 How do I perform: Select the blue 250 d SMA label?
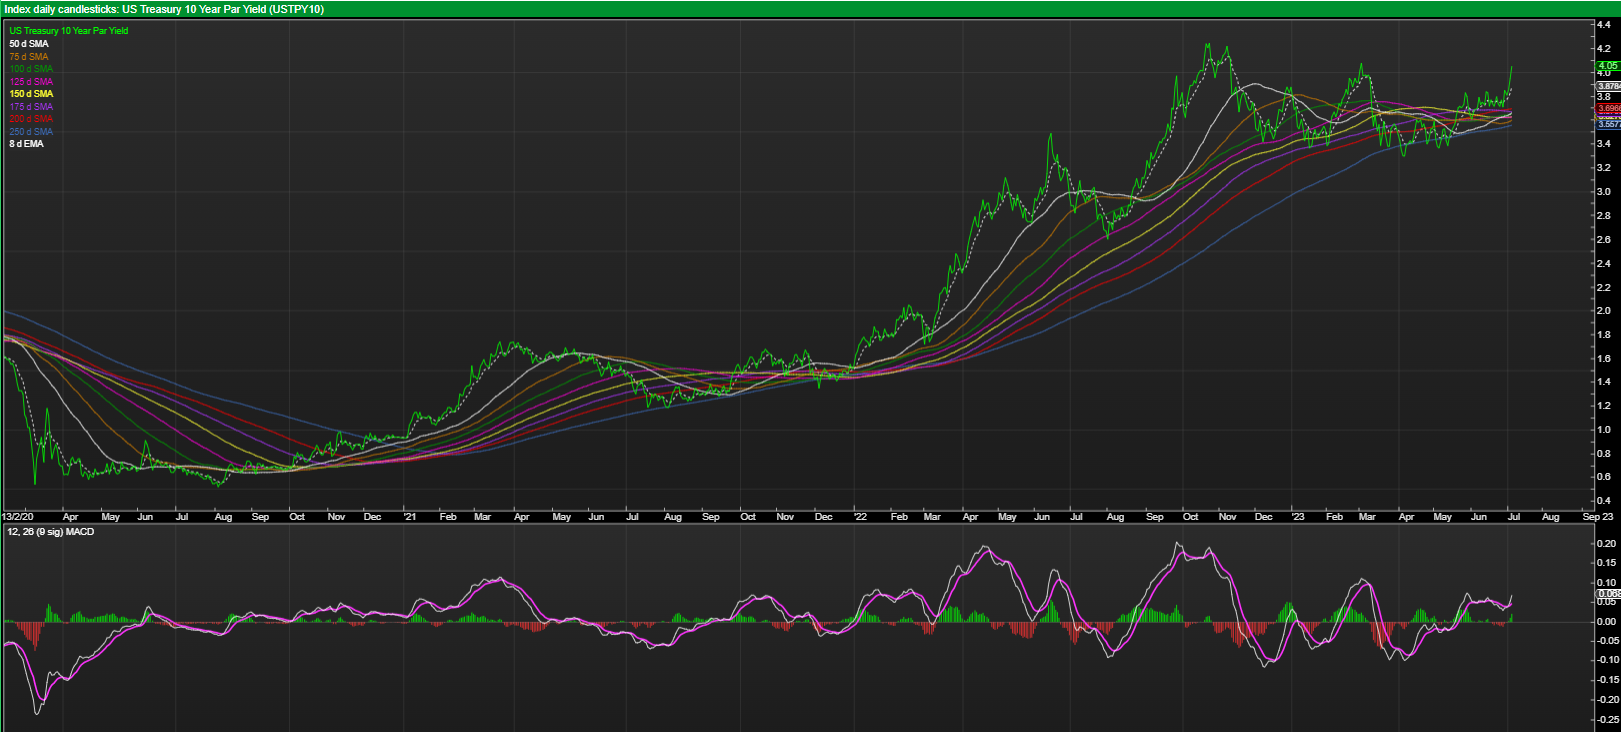tap(31, 132)
